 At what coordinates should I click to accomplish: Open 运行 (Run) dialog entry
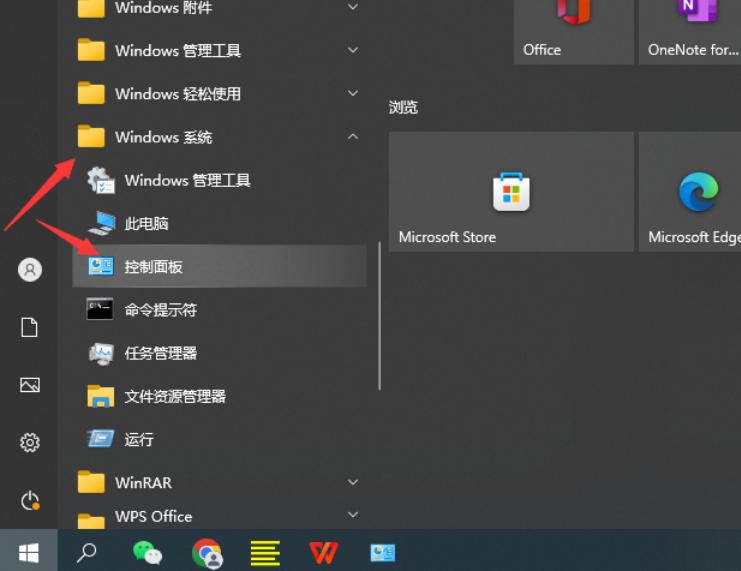click(220, 439)
